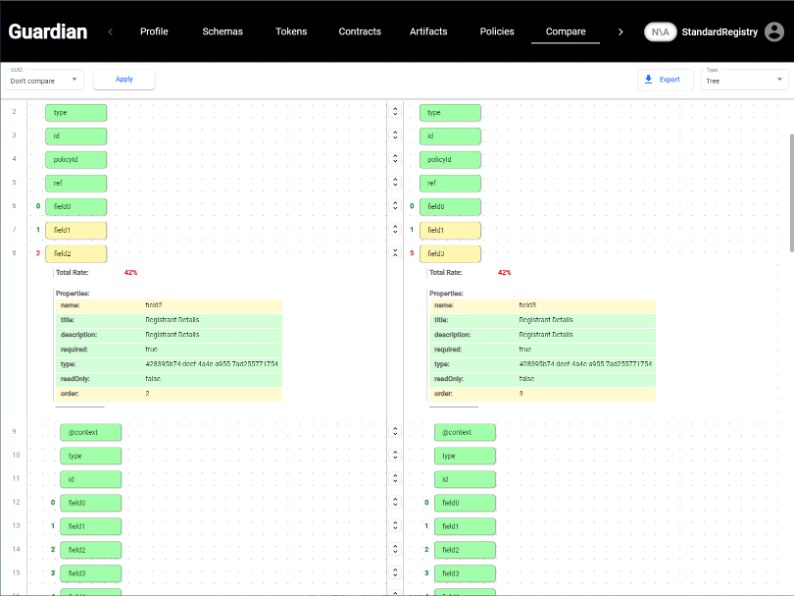Viewport: 794px width, 596px height.
Task: Open the UUID Don't compare dropdown
Action: tap(45, 80)
